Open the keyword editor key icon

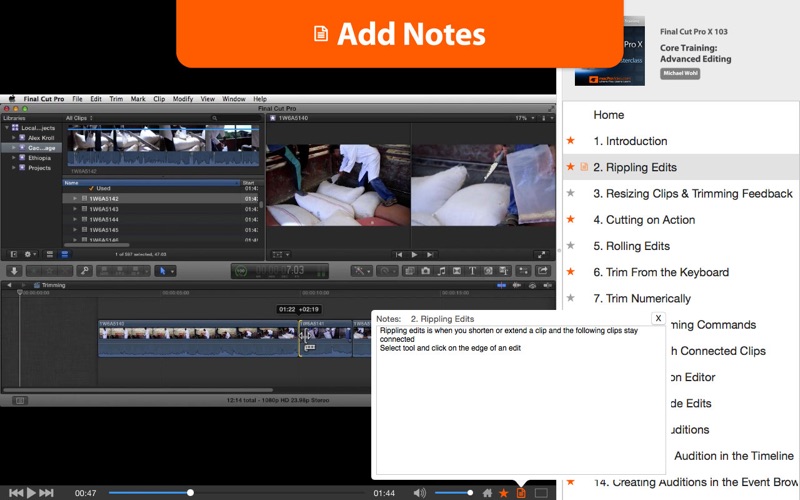pos(85,271)
